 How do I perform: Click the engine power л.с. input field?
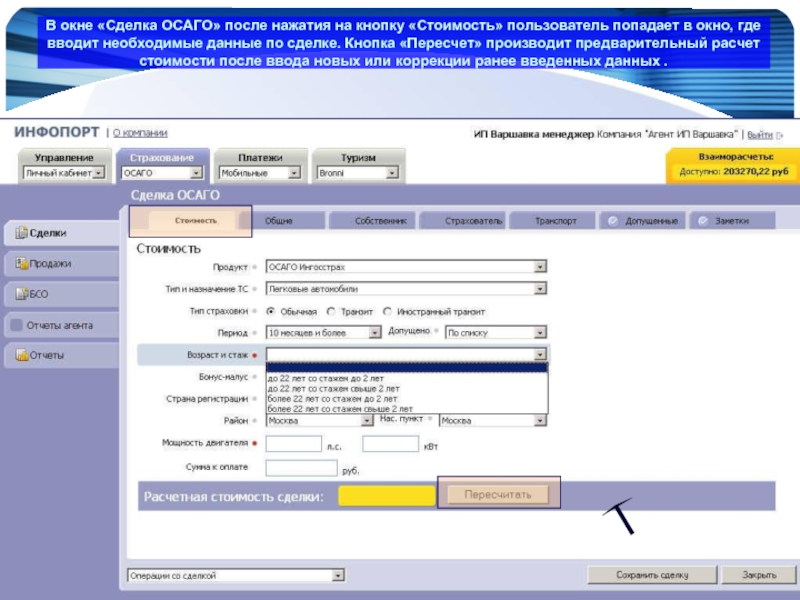(x=294, y=444)
